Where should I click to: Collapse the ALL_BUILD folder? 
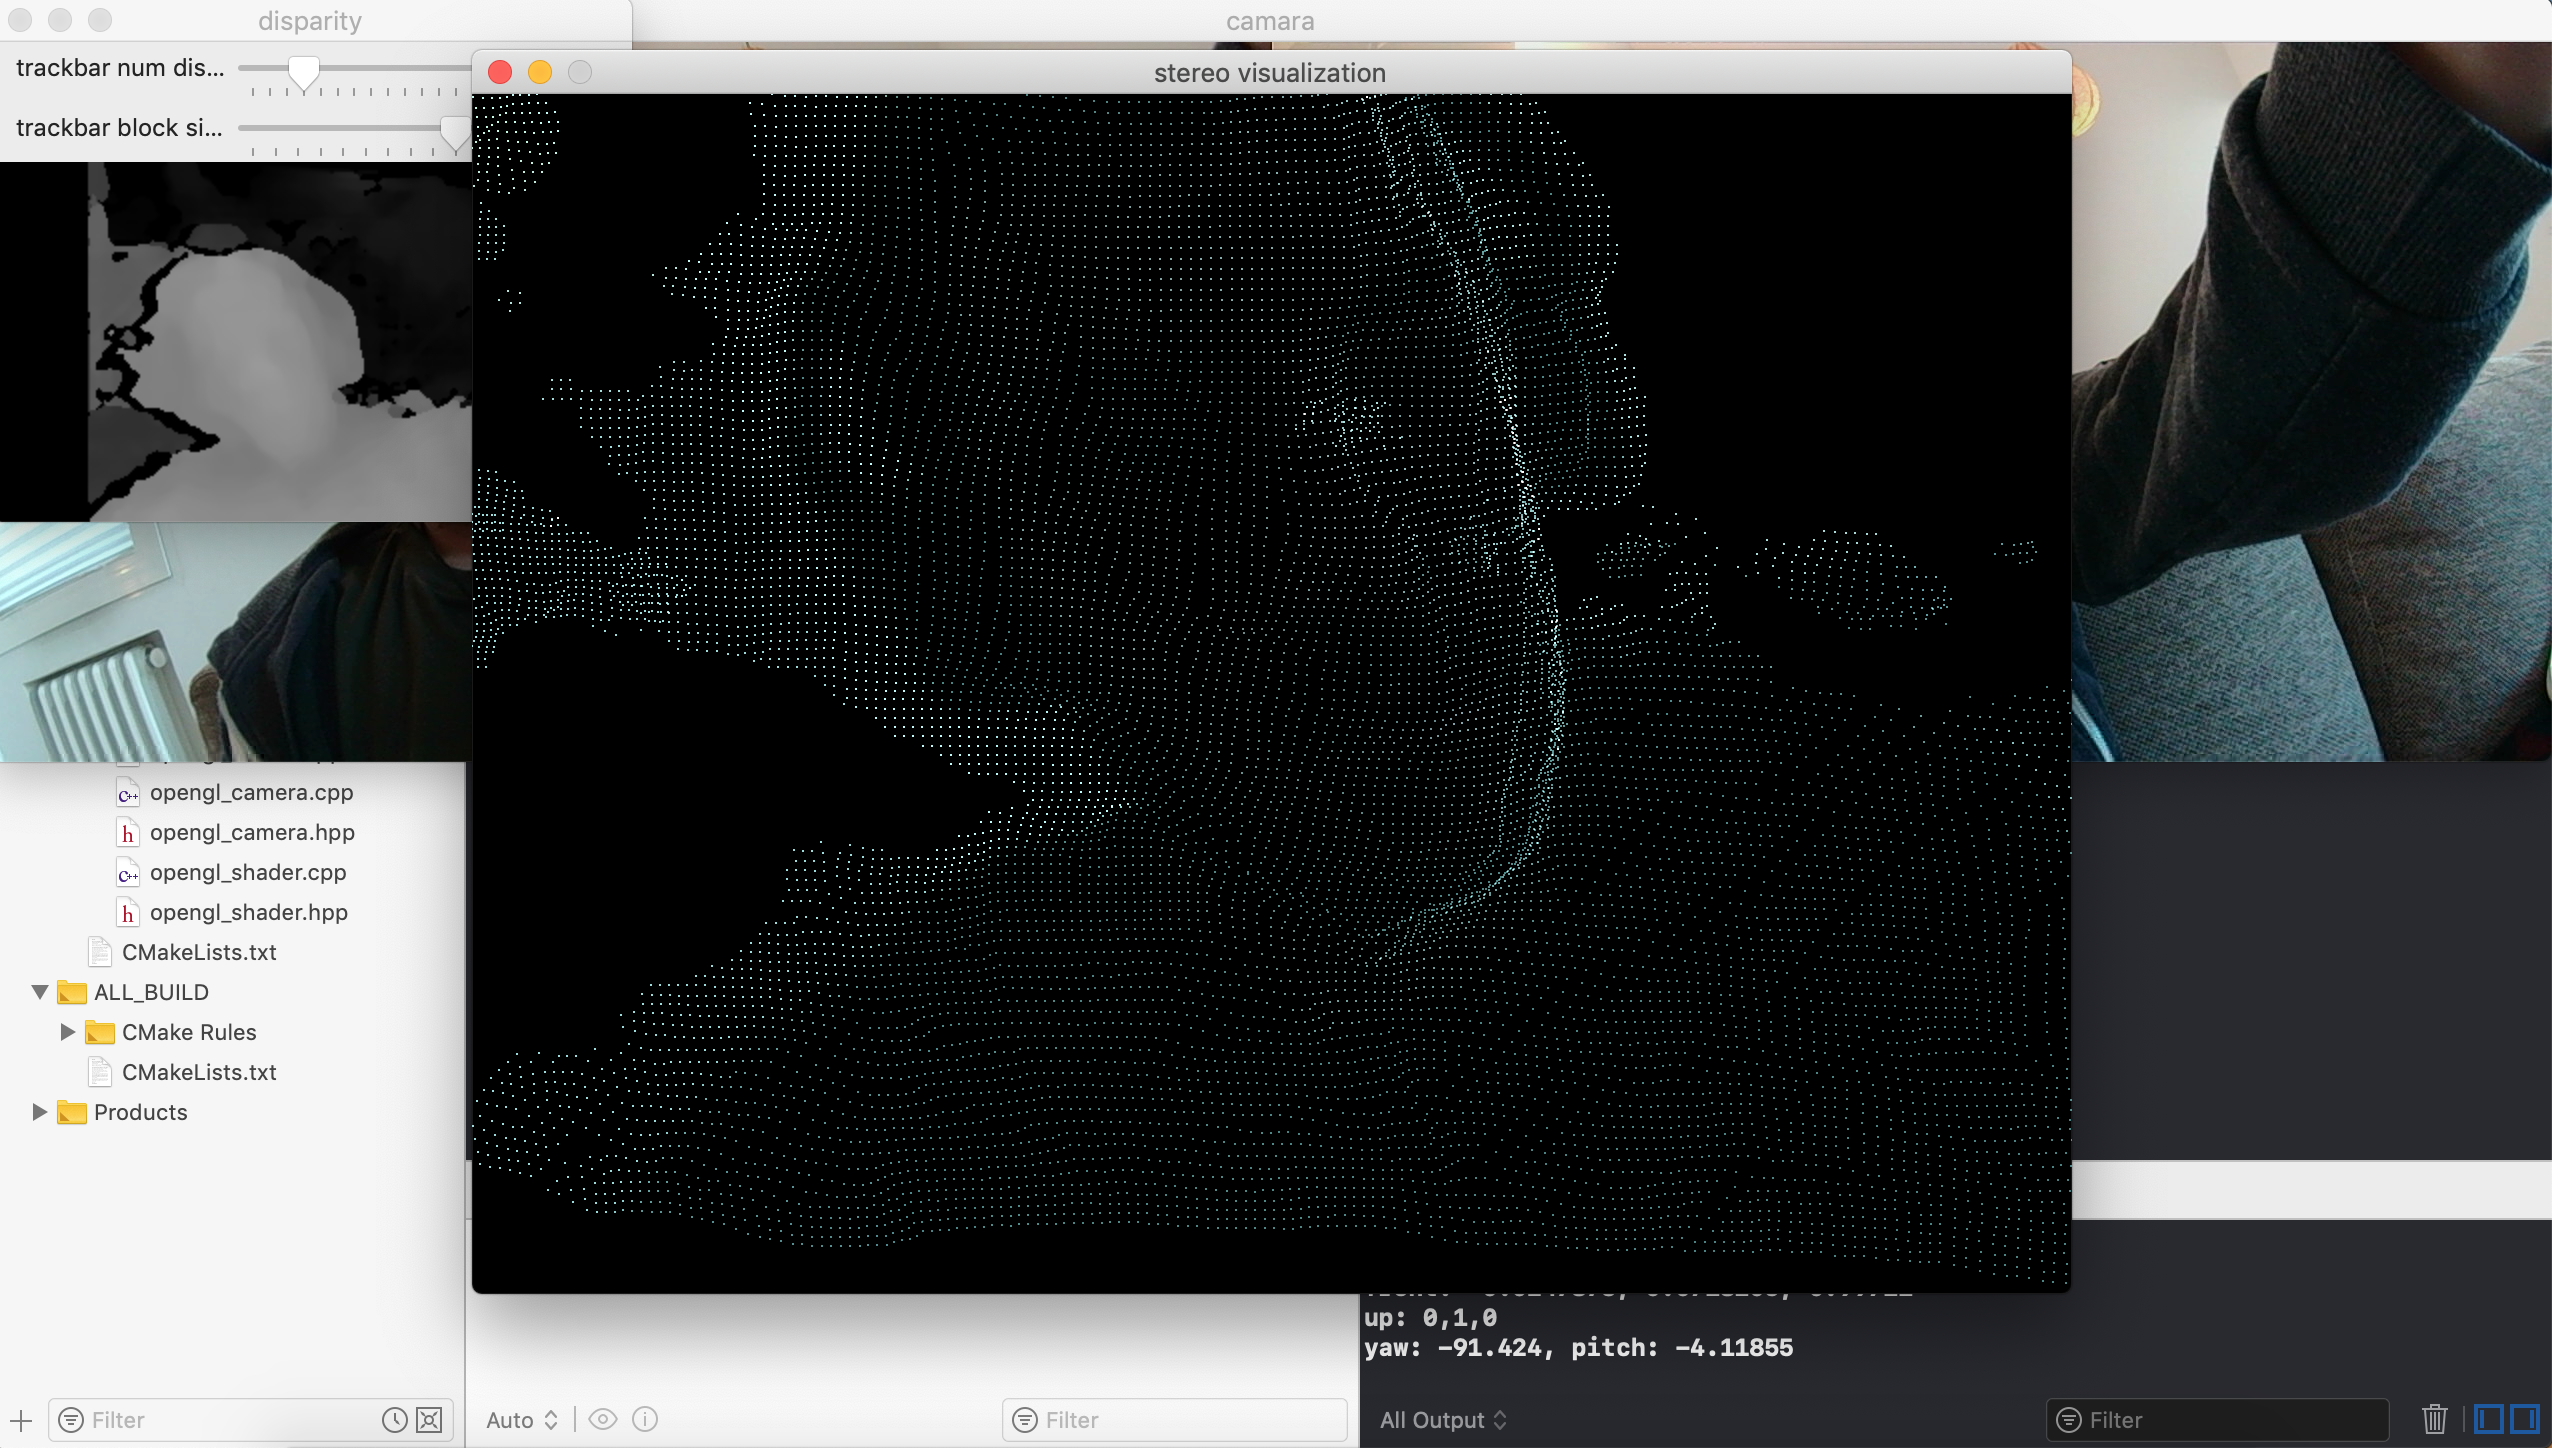pos(40,992)
